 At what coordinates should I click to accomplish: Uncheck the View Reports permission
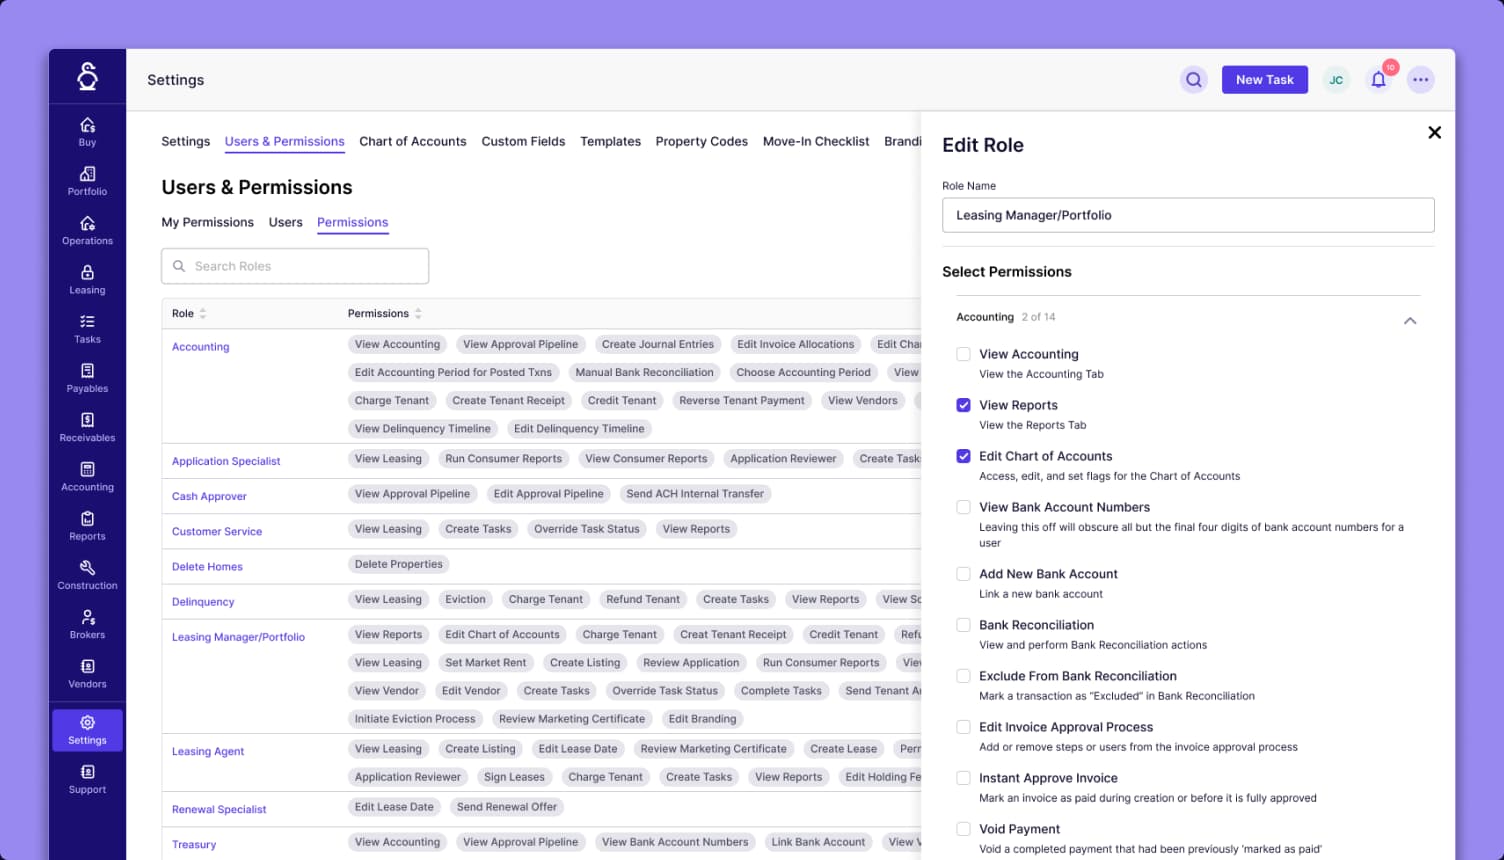pos(963,405)
